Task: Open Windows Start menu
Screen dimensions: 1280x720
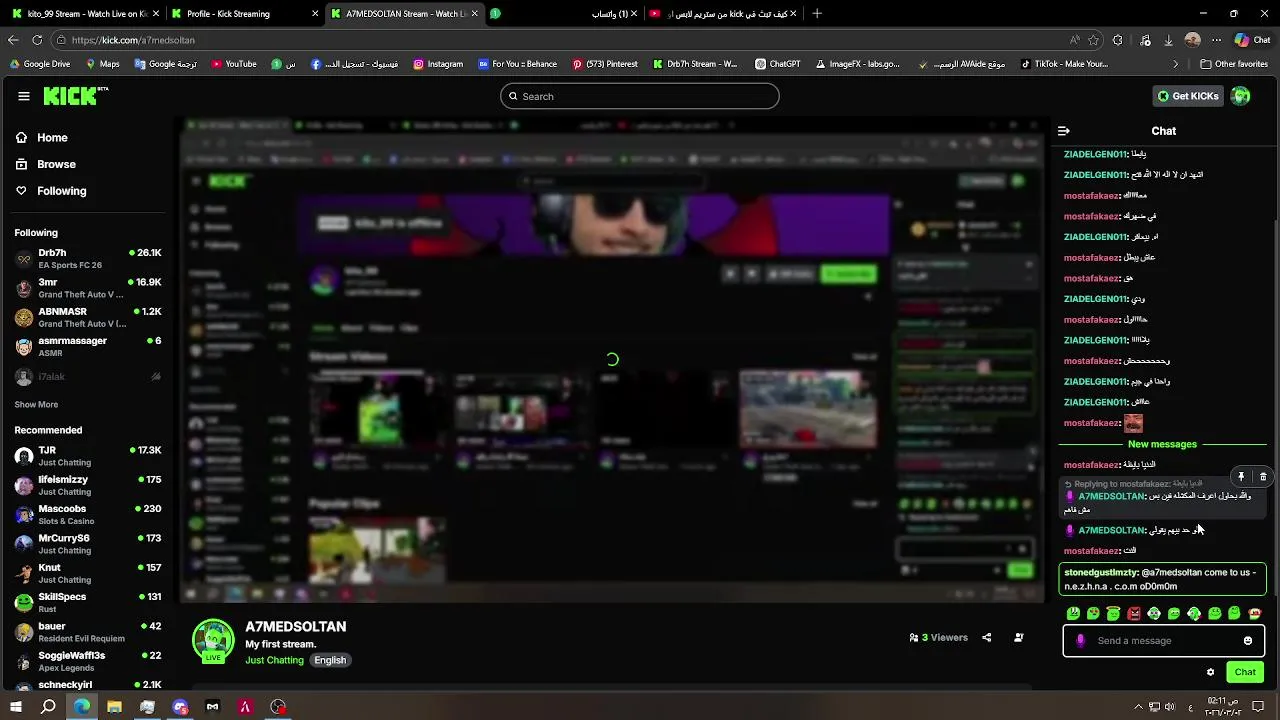Action: pyautogui.click(x=16, y=707)
